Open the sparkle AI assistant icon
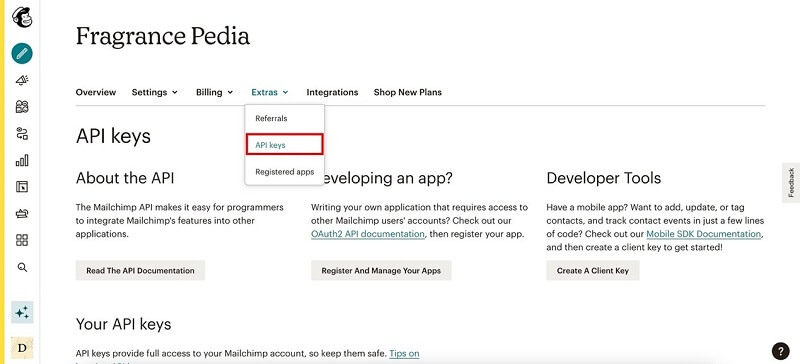Viewport: 800px width, 364px height. (x=22, y=312)
